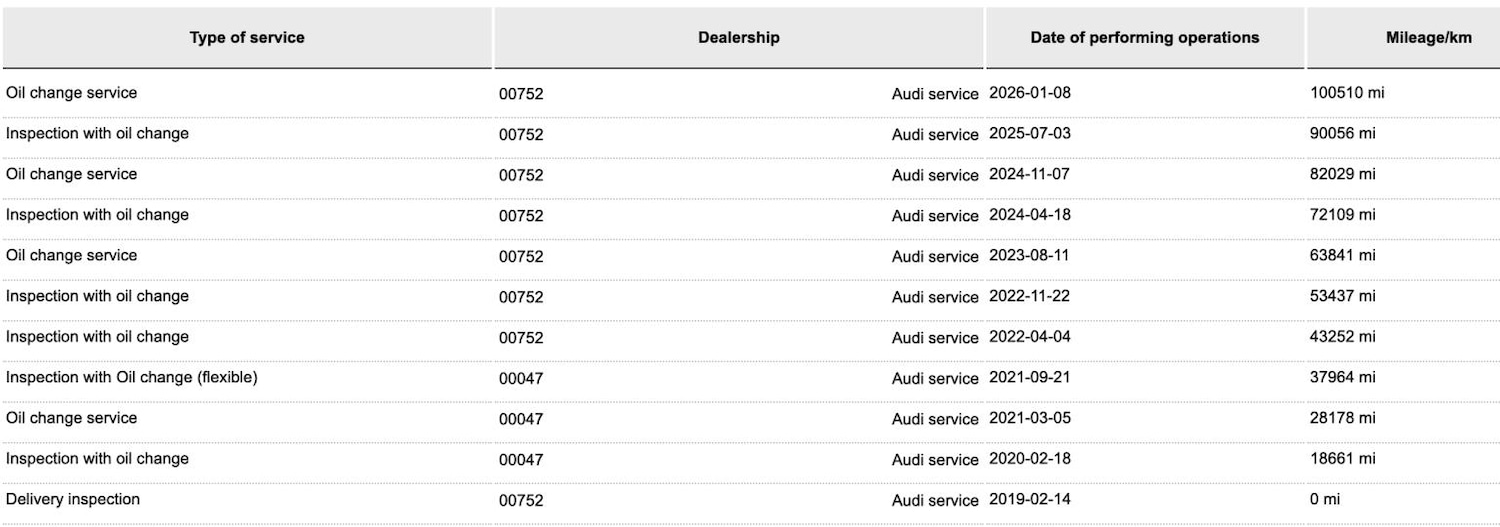This screenshot has width=1500, height=527.
Task: Select the 2022-11-22 date cell
Action: [1029, 296]
